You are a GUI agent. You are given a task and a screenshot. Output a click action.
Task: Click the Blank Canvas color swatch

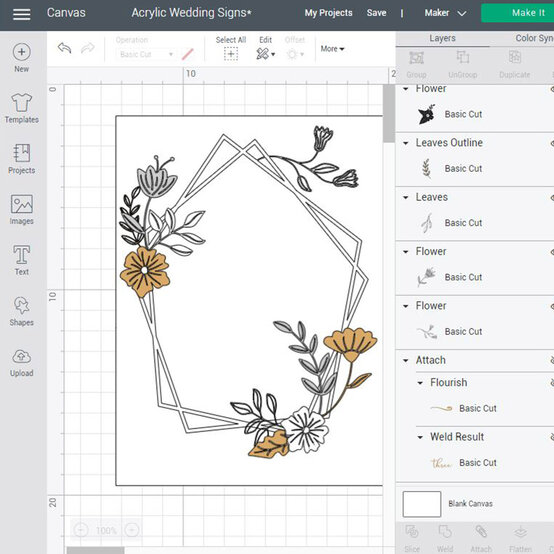pos(422,504)
